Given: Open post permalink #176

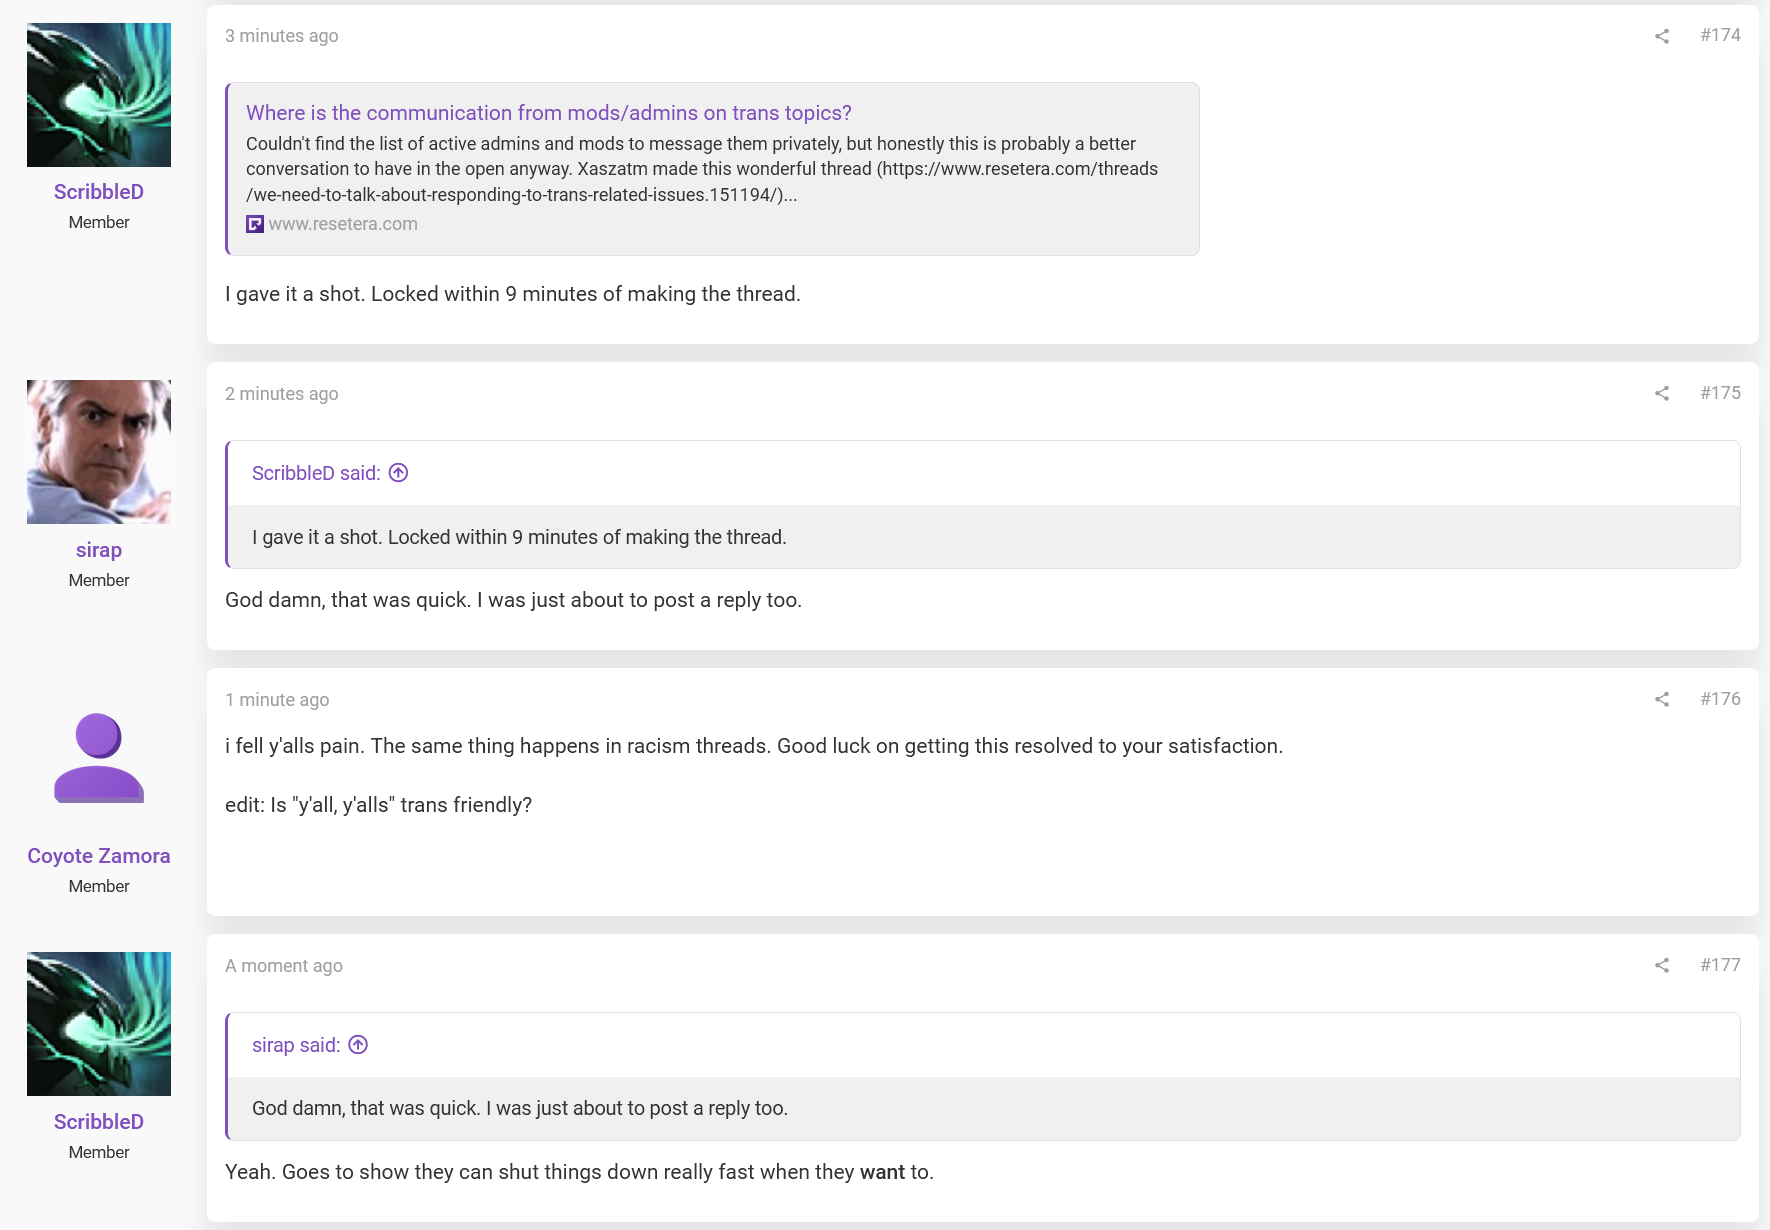Looking at the screenshot, I should (x=1720, y=699).
